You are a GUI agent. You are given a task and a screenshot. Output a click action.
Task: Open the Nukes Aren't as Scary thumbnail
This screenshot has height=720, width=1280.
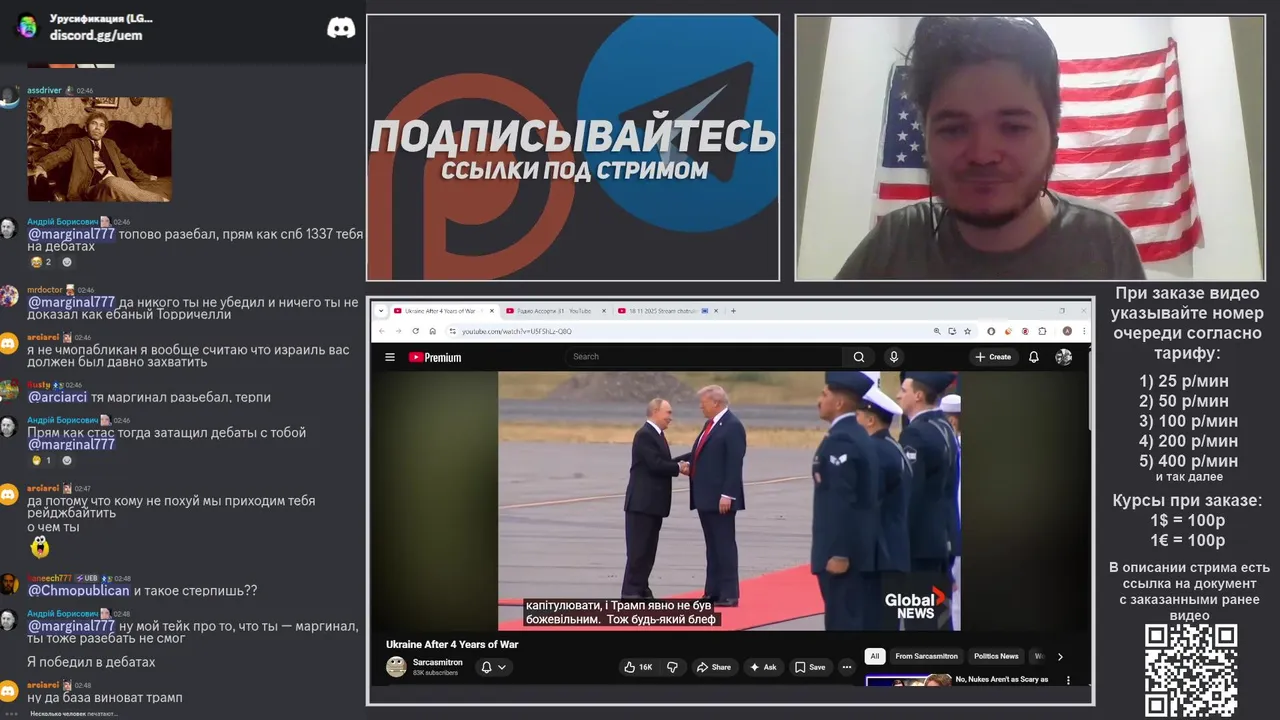pyautogui.click(x=908, y=681)
